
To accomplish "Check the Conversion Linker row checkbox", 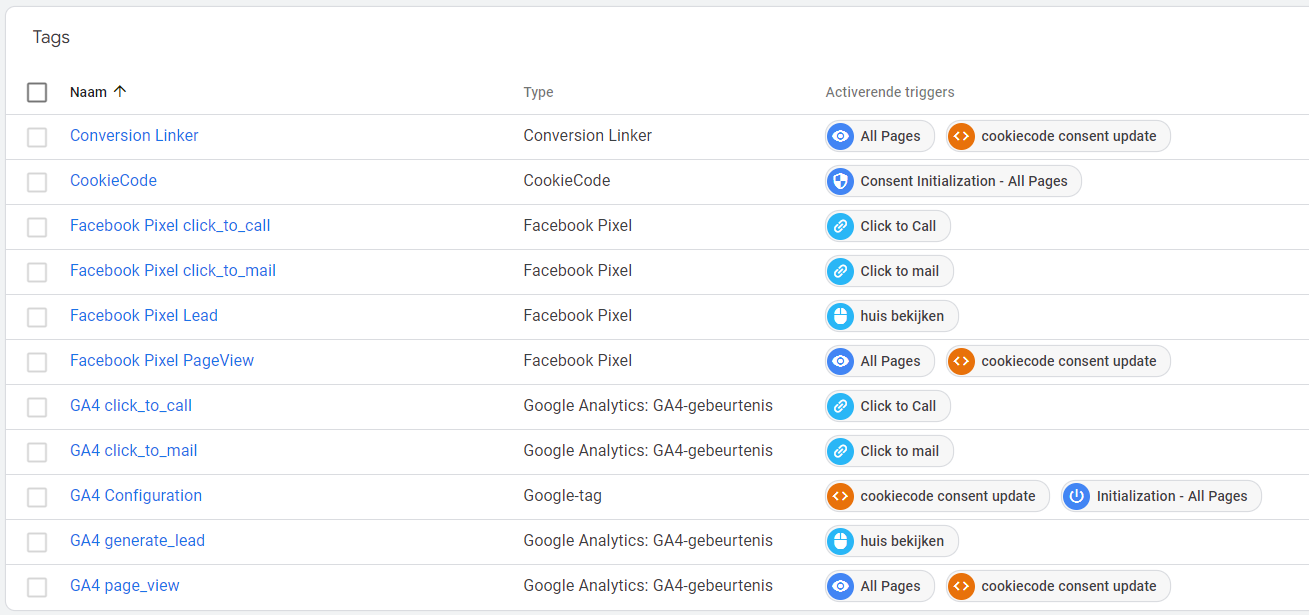I will pyautogui.click(x=37, y=137).
